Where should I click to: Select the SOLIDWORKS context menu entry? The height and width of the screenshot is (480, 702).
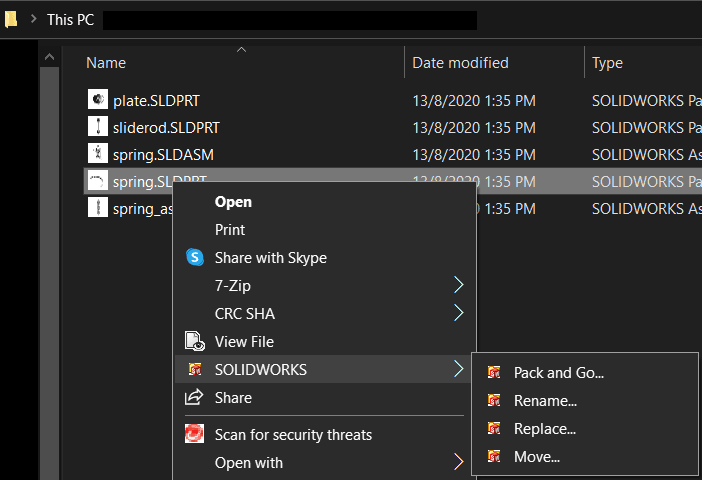[322, 369]
